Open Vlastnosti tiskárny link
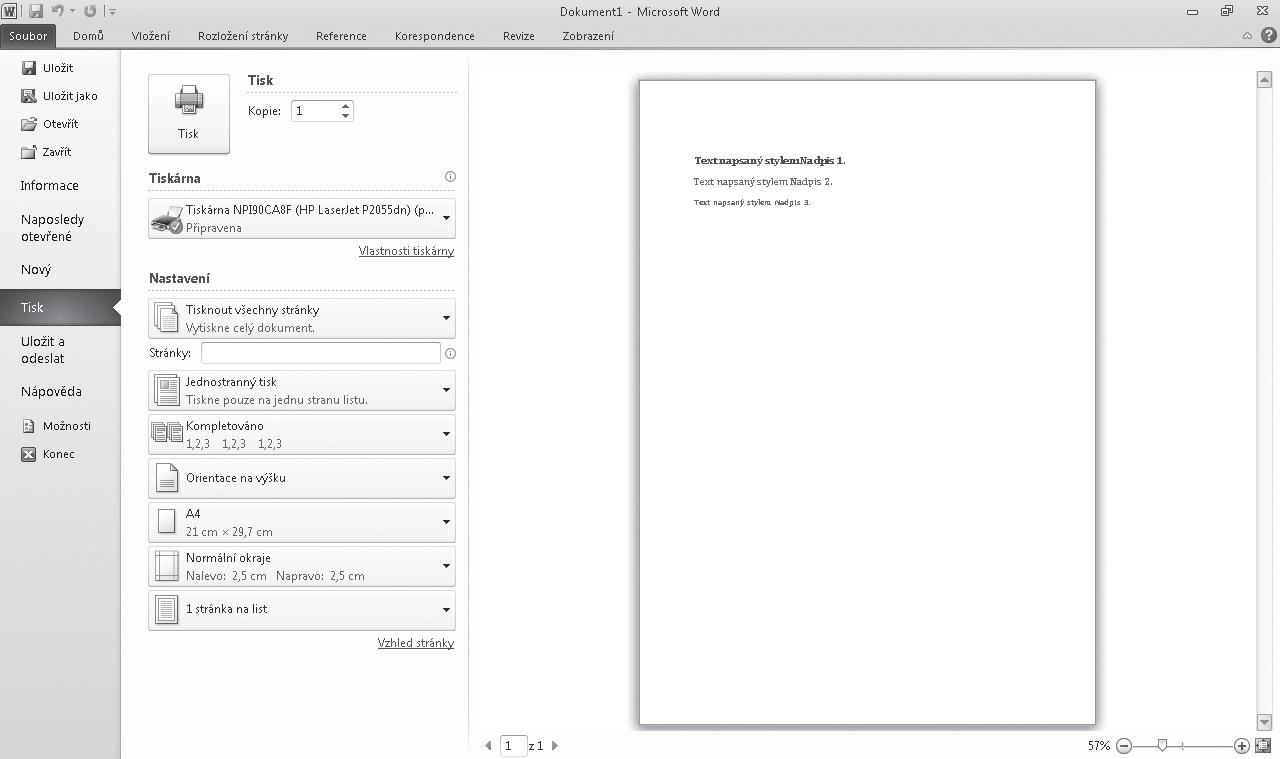Image resolution: width=1280 pixels, height=759 pixels. [x=406, y=251]
